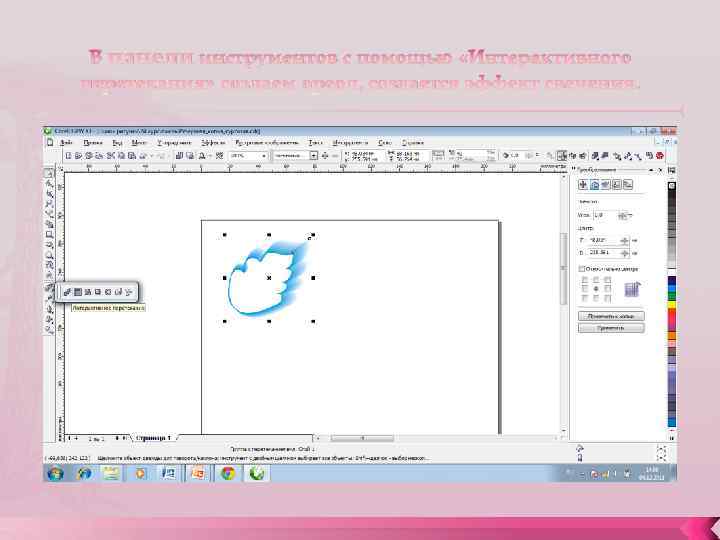Collapse the Transformation docker arrow
This screenshot has width=720, height=540.
(x=651, y=170)
